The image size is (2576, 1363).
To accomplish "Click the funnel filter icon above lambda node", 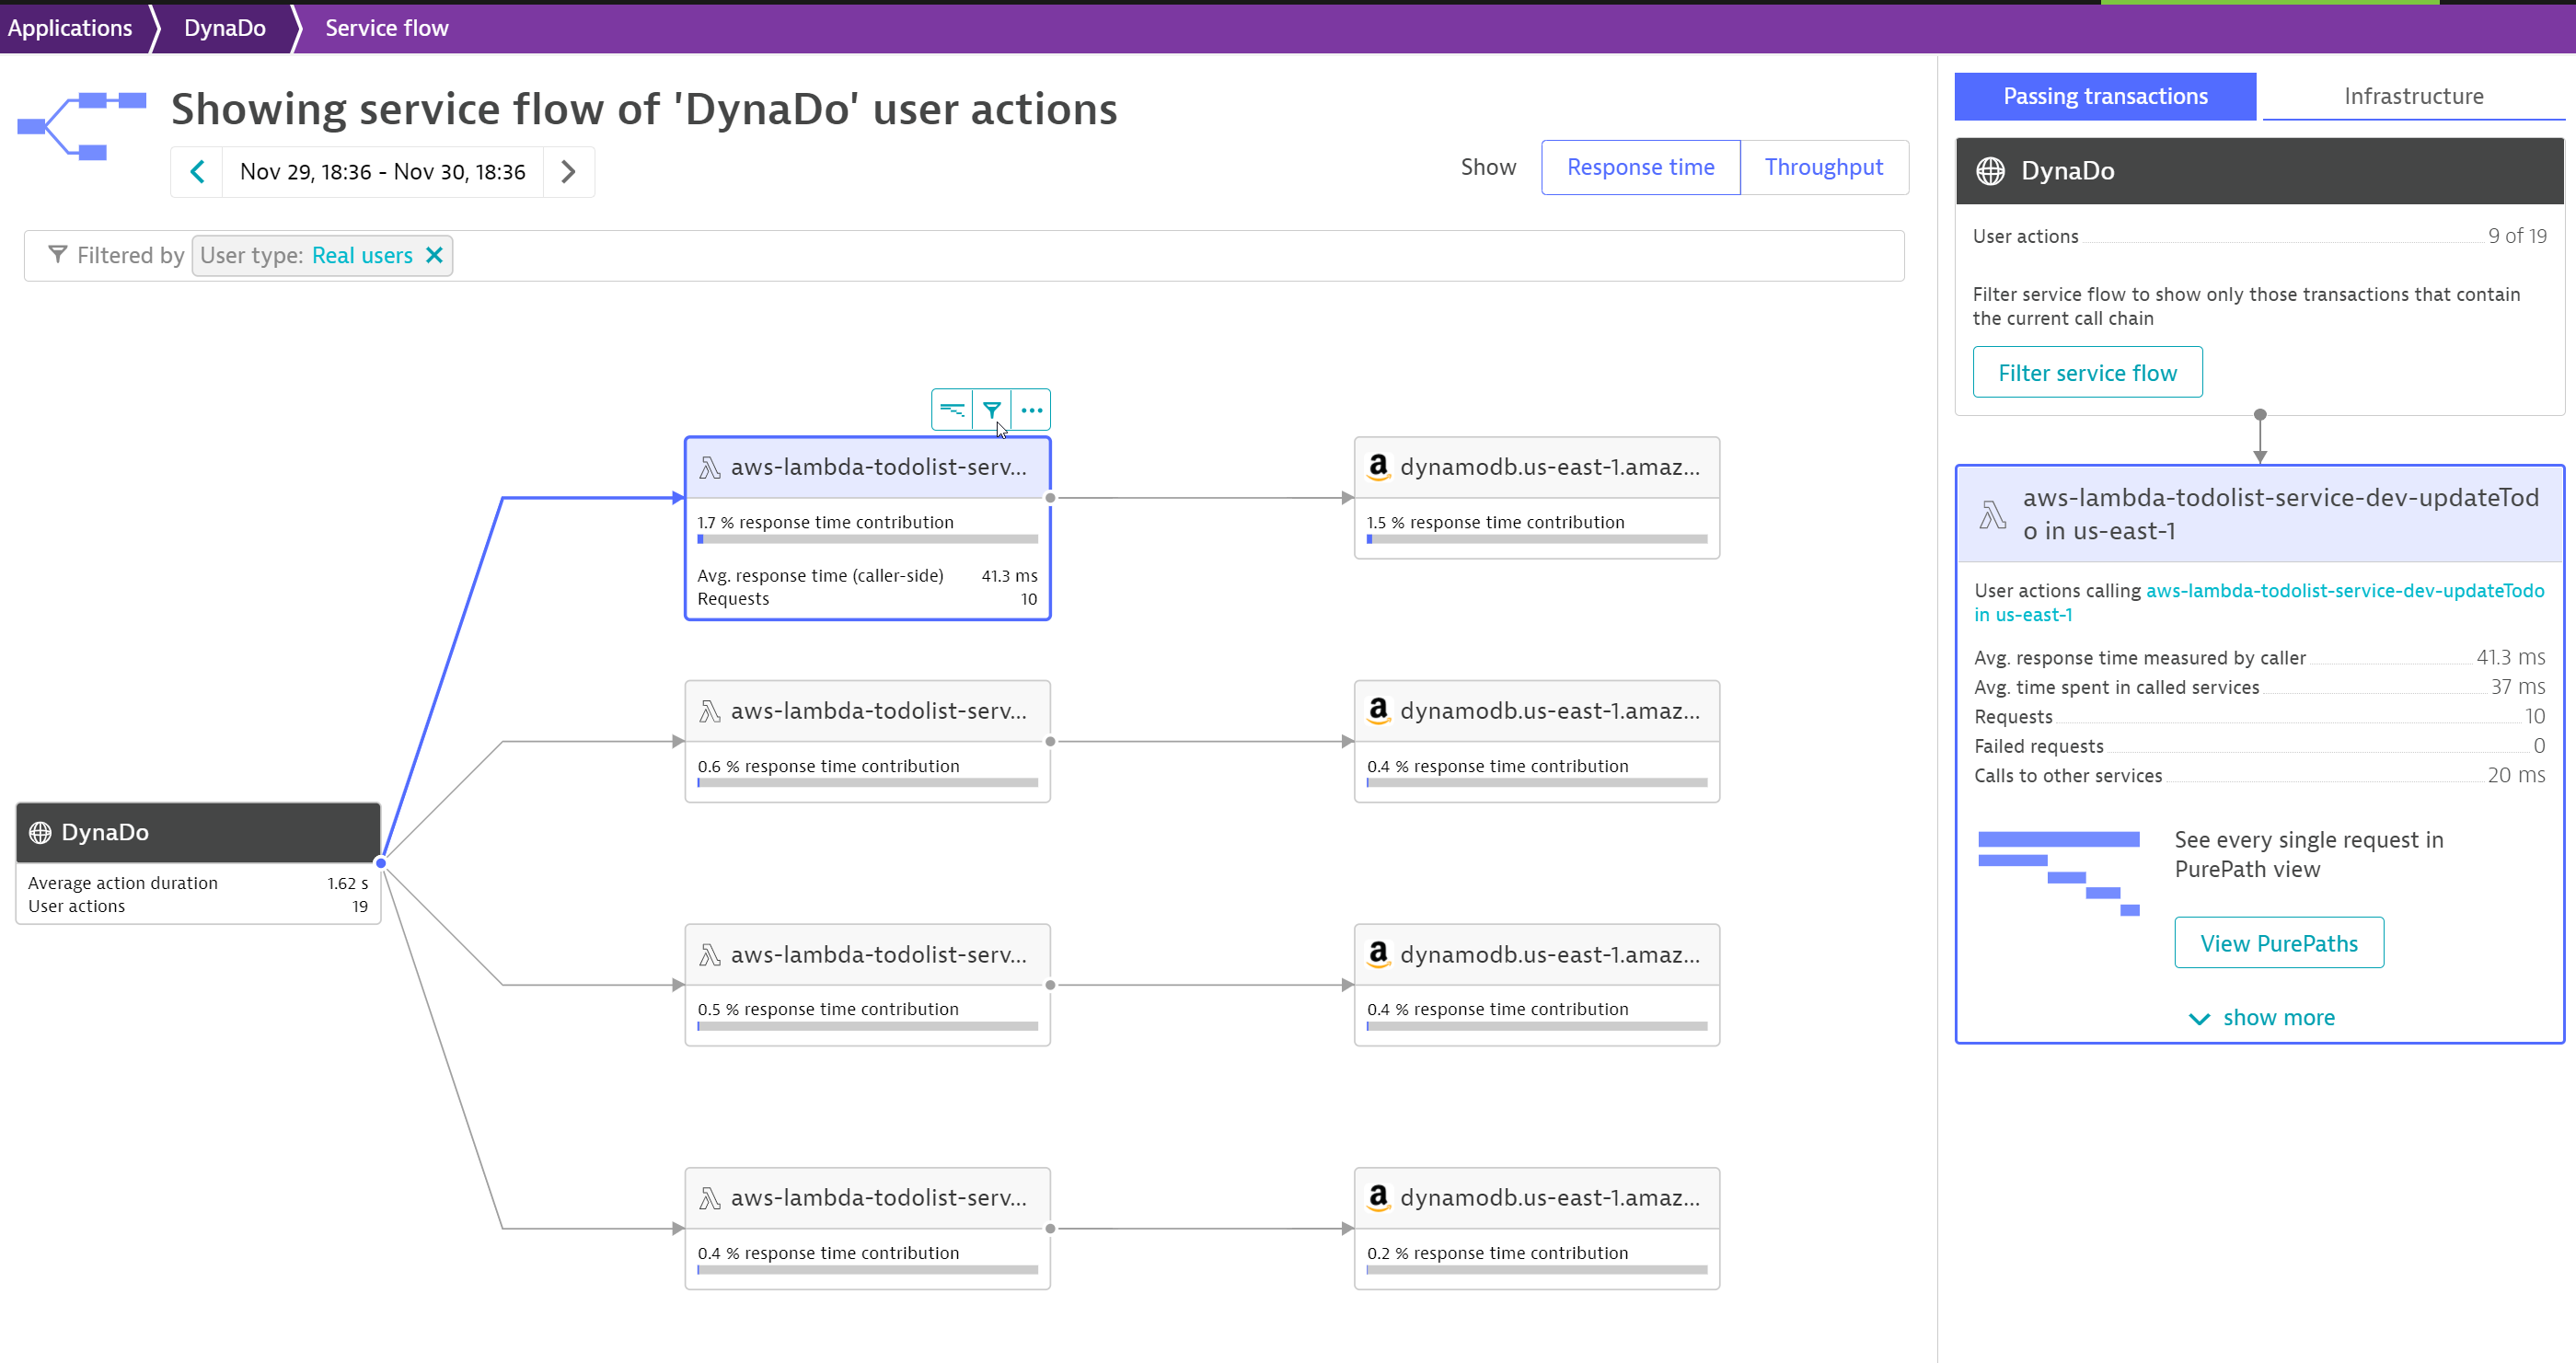I will coord(991,410).
